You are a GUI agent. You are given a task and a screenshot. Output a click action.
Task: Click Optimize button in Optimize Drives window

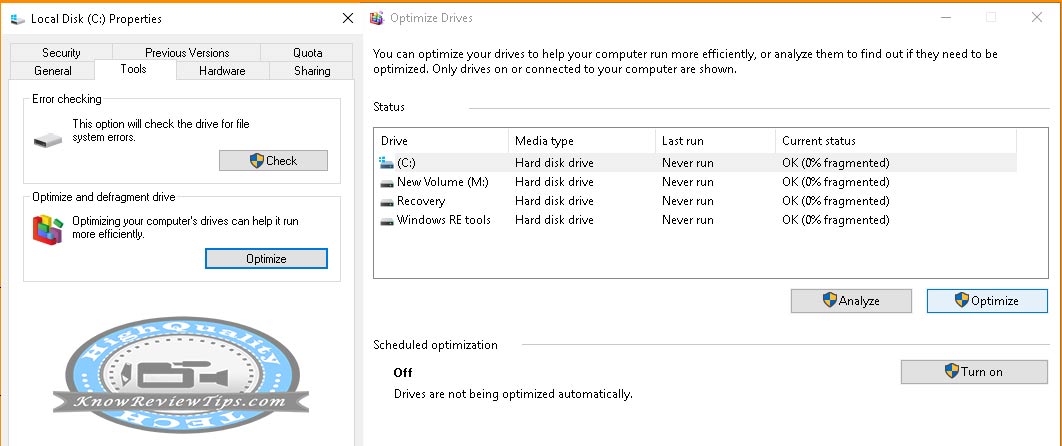(x=986, y=301)
